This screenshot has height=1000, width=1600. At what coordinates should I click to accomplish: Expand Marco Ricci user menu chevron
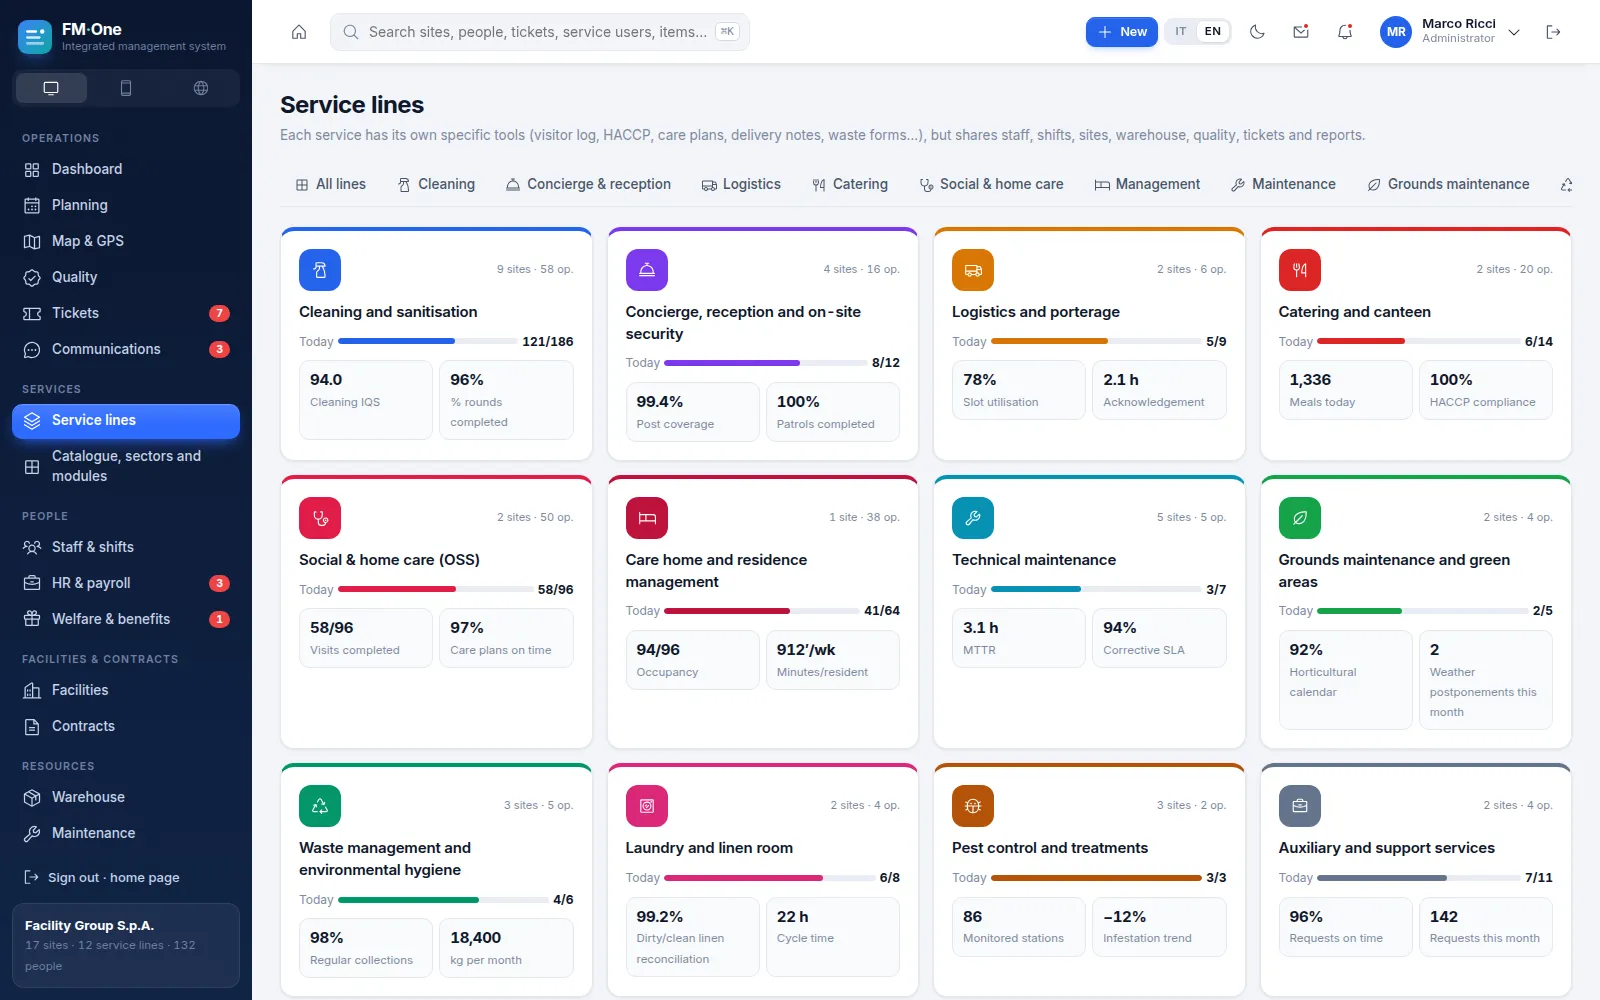pos(1514,32)
